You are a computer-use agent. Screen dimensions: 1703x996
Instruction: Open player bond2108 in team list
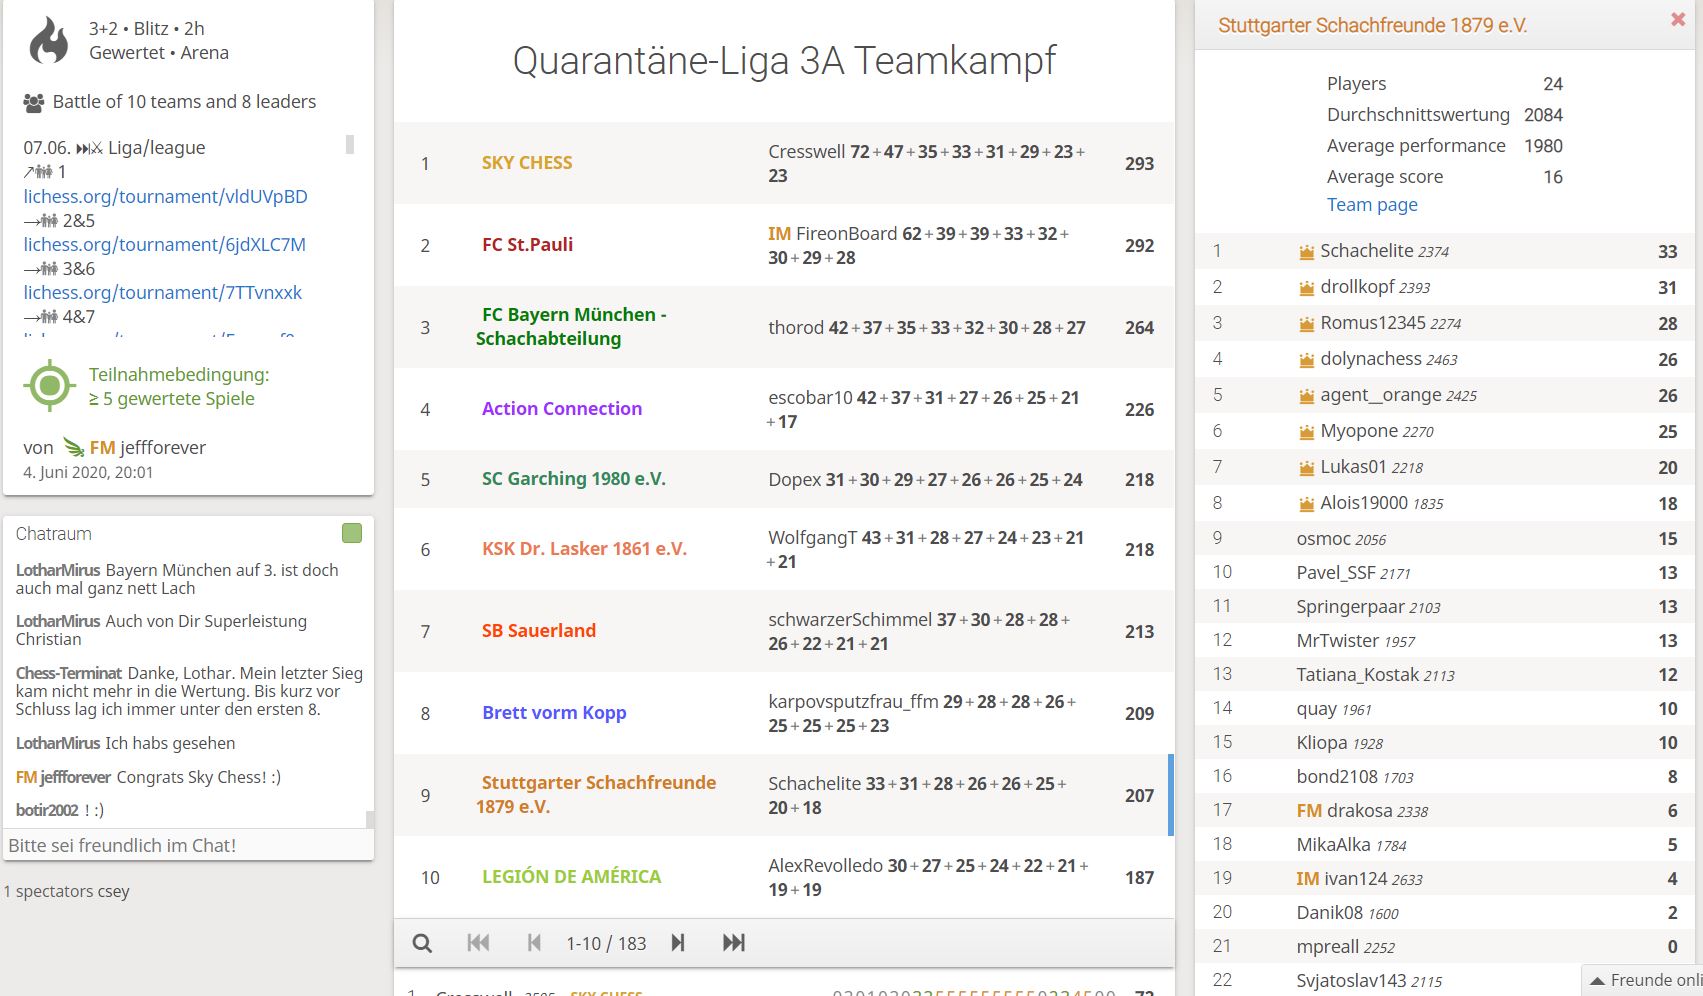click(x=1355, y=777)
